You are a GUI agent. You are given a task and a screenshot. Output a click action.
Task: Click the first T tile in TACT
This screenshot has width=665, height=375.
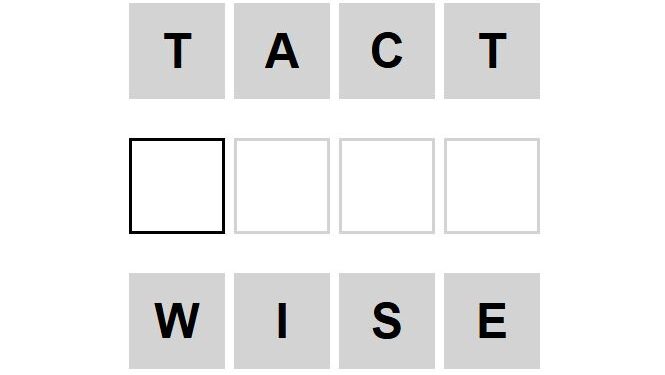point(177,51)
